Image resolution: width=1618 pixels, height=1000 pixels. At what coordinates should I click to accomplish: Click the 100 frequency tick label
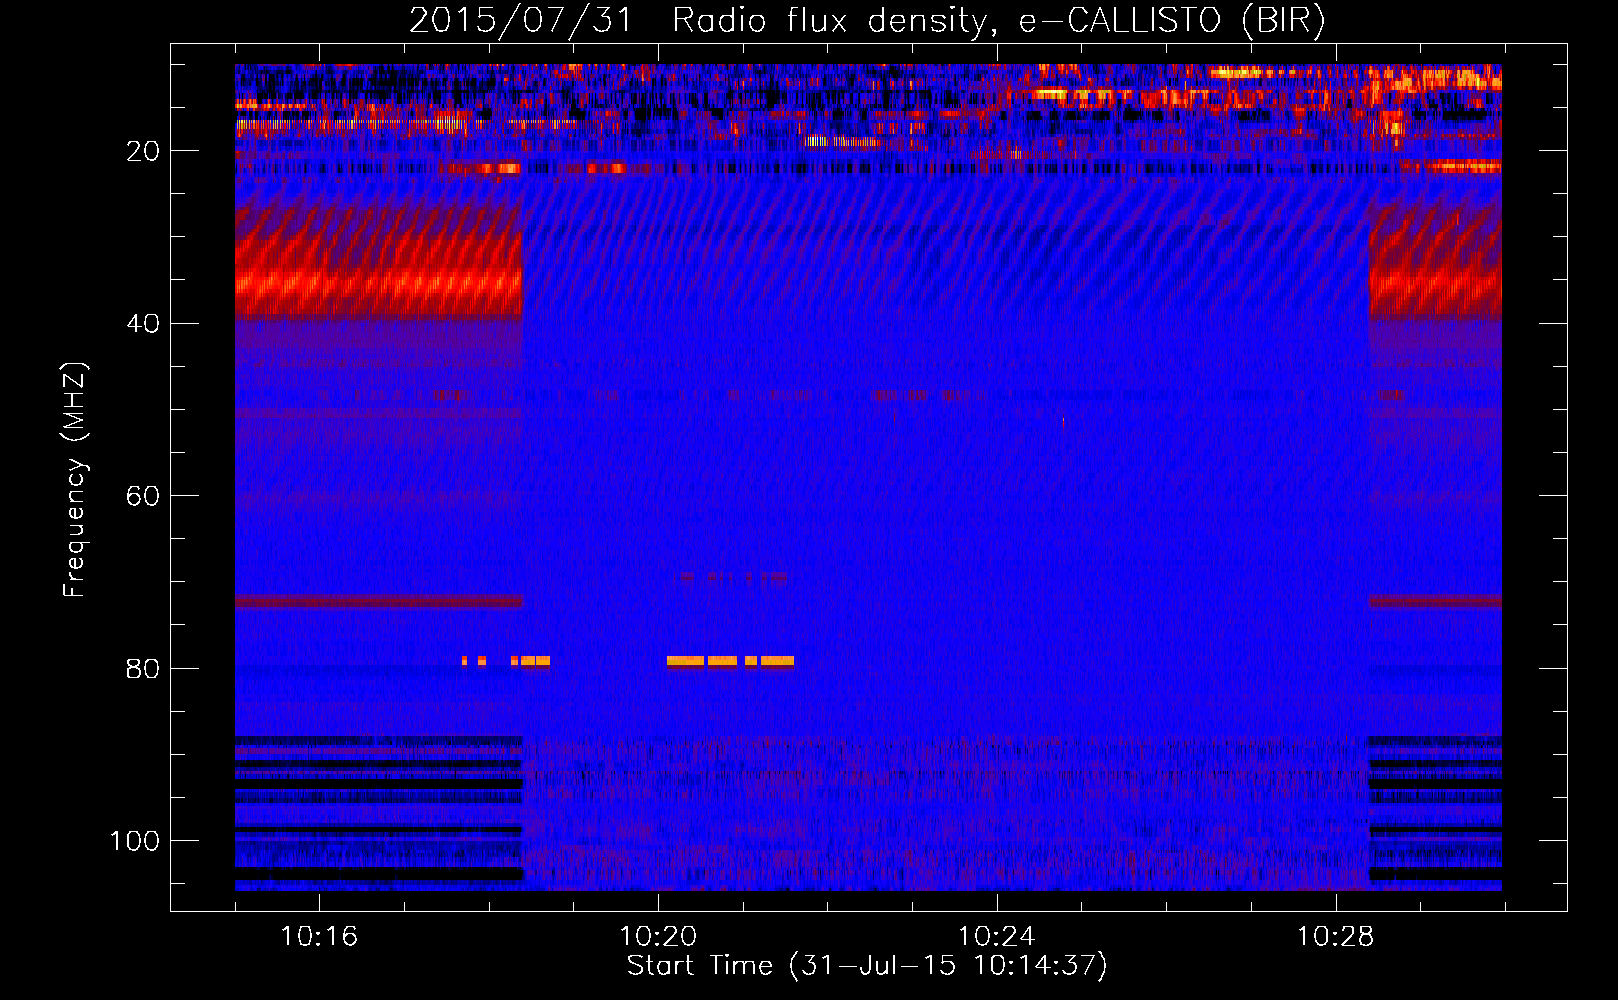tap(135, 841)
